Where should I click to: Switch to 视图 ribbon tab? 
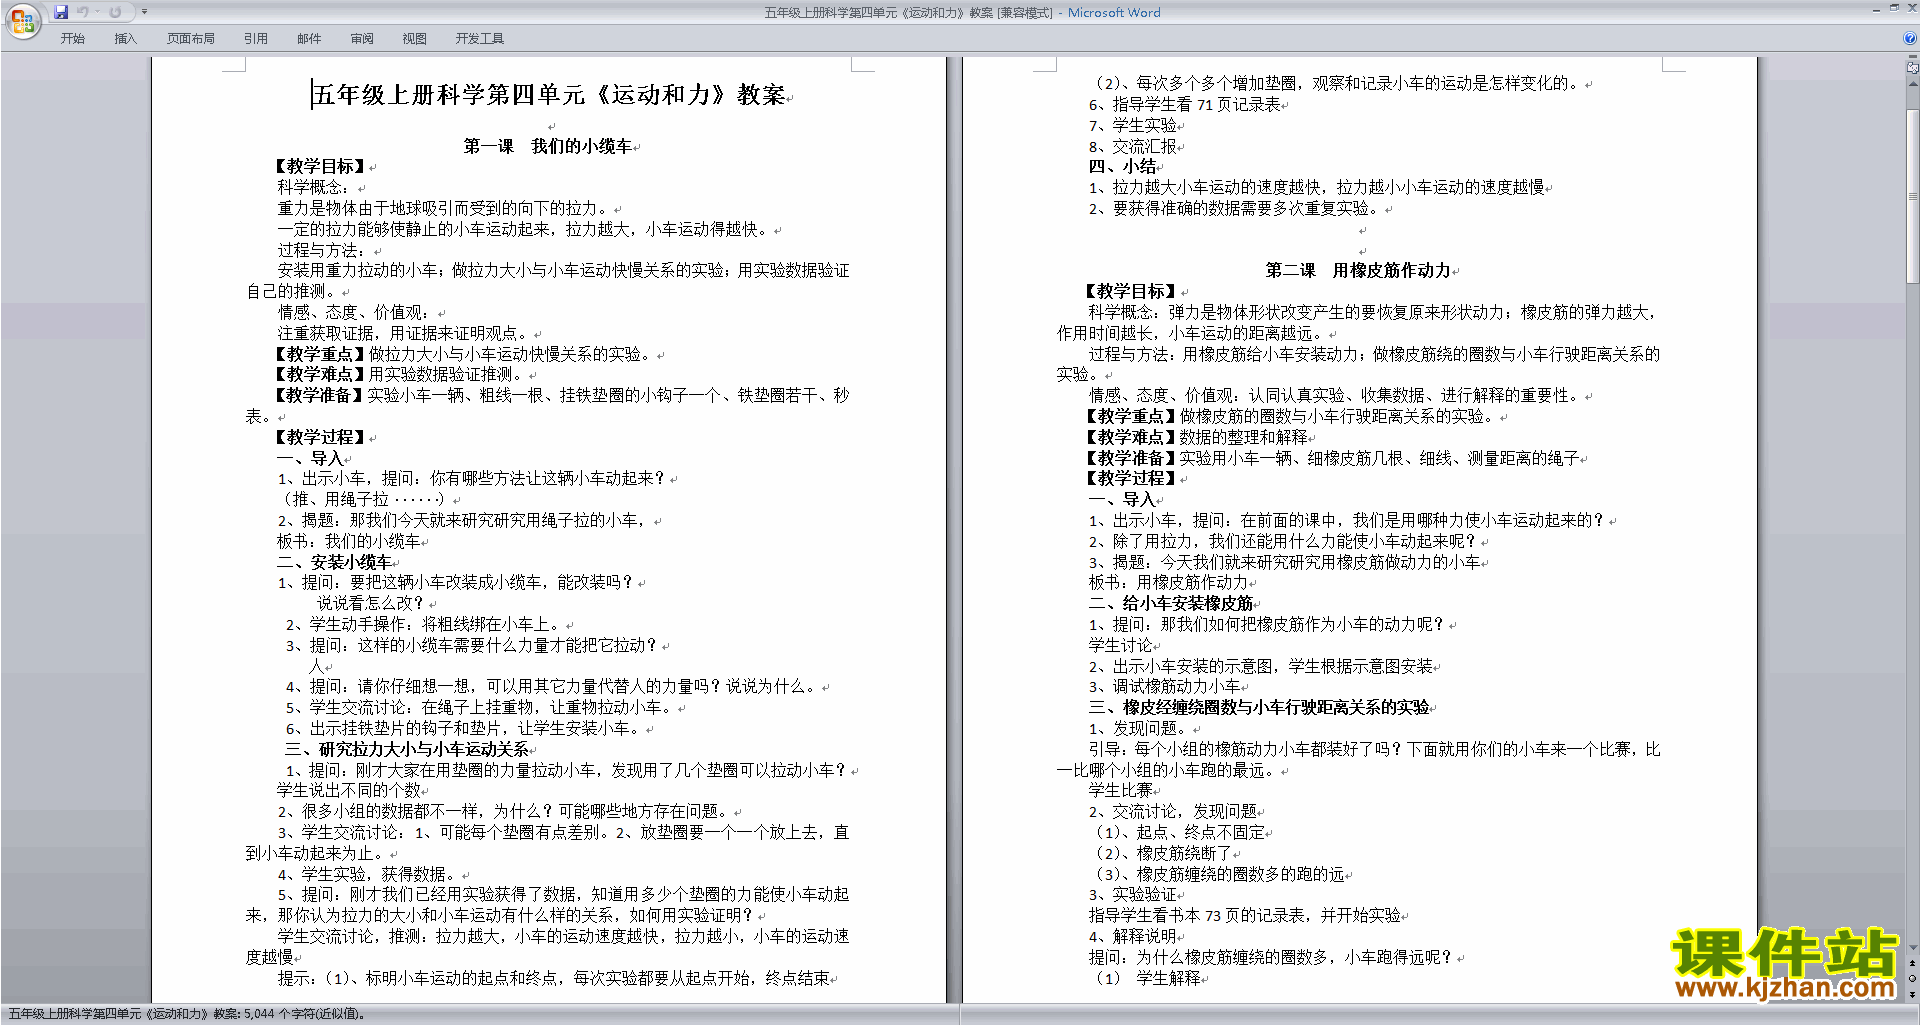tap(415, 39)
